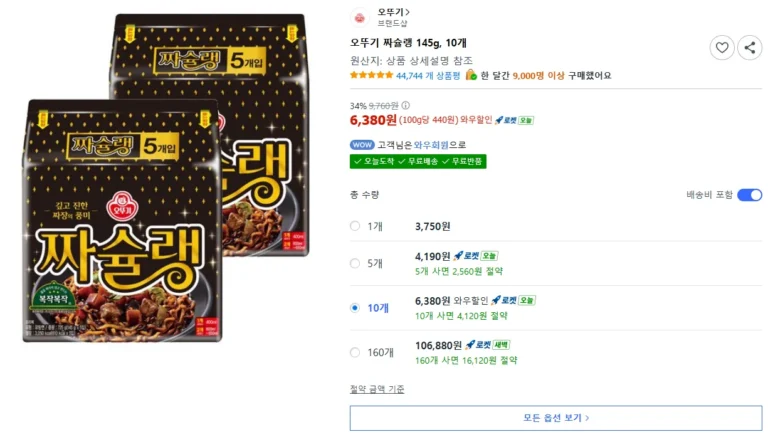Click the Ottogi brand logo icon
The image size is (768, 437).
(x=359, y=16)
